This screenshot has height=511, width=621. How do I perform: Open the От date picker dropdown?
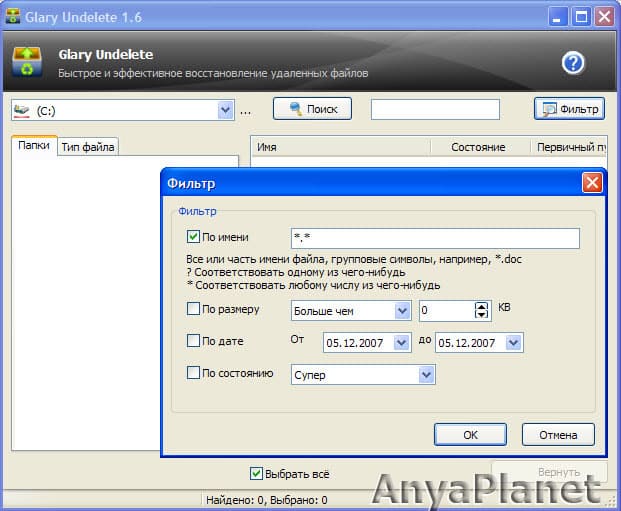[x=401, y=343]
